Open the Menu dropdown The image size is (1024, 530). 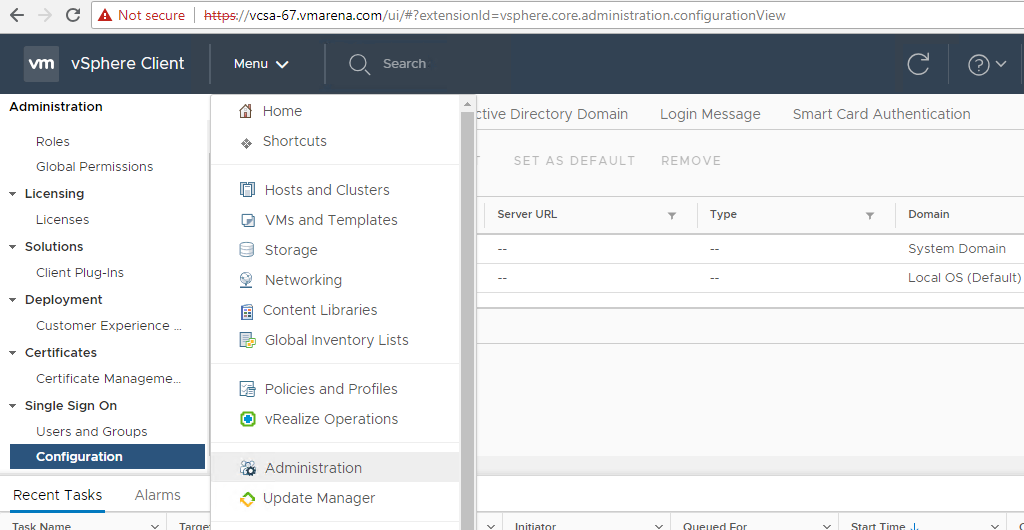[x=261, y=64]
